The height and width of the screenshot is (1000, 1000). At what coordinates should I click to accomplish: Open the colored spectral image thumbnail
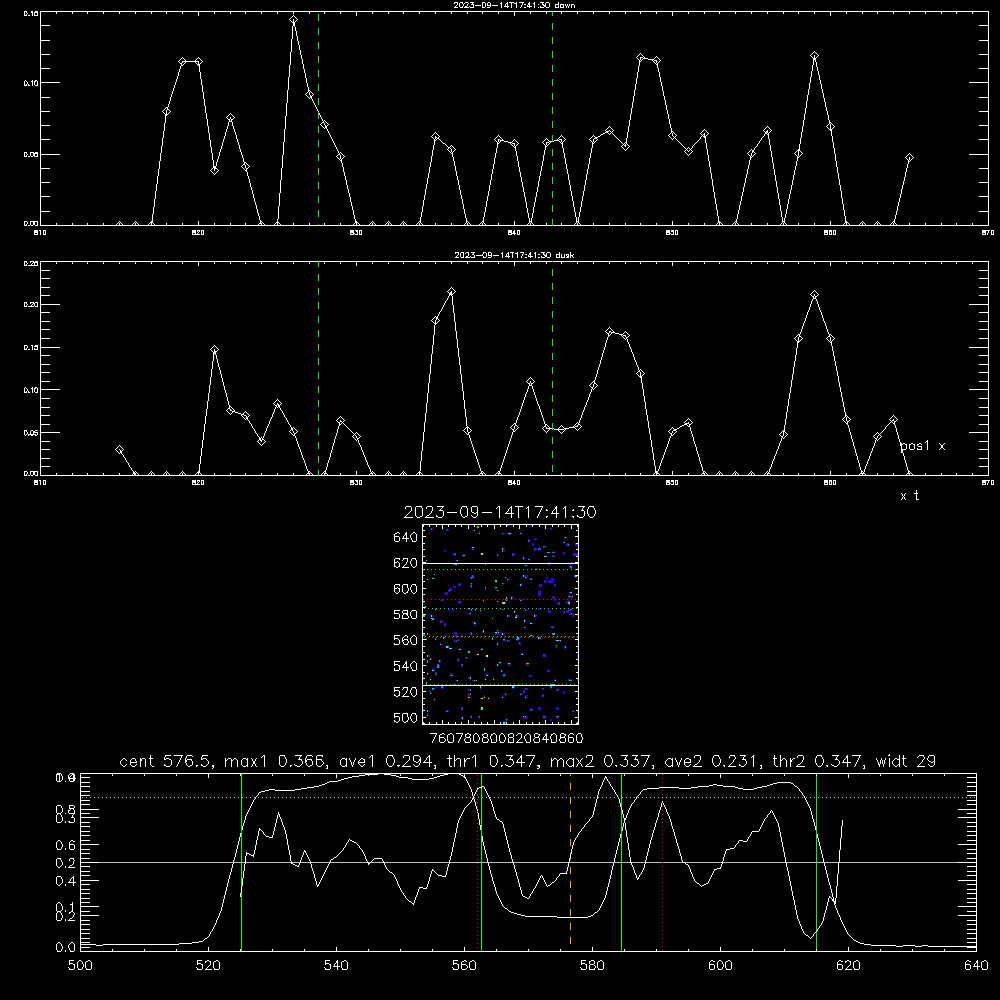click(501, 624)
